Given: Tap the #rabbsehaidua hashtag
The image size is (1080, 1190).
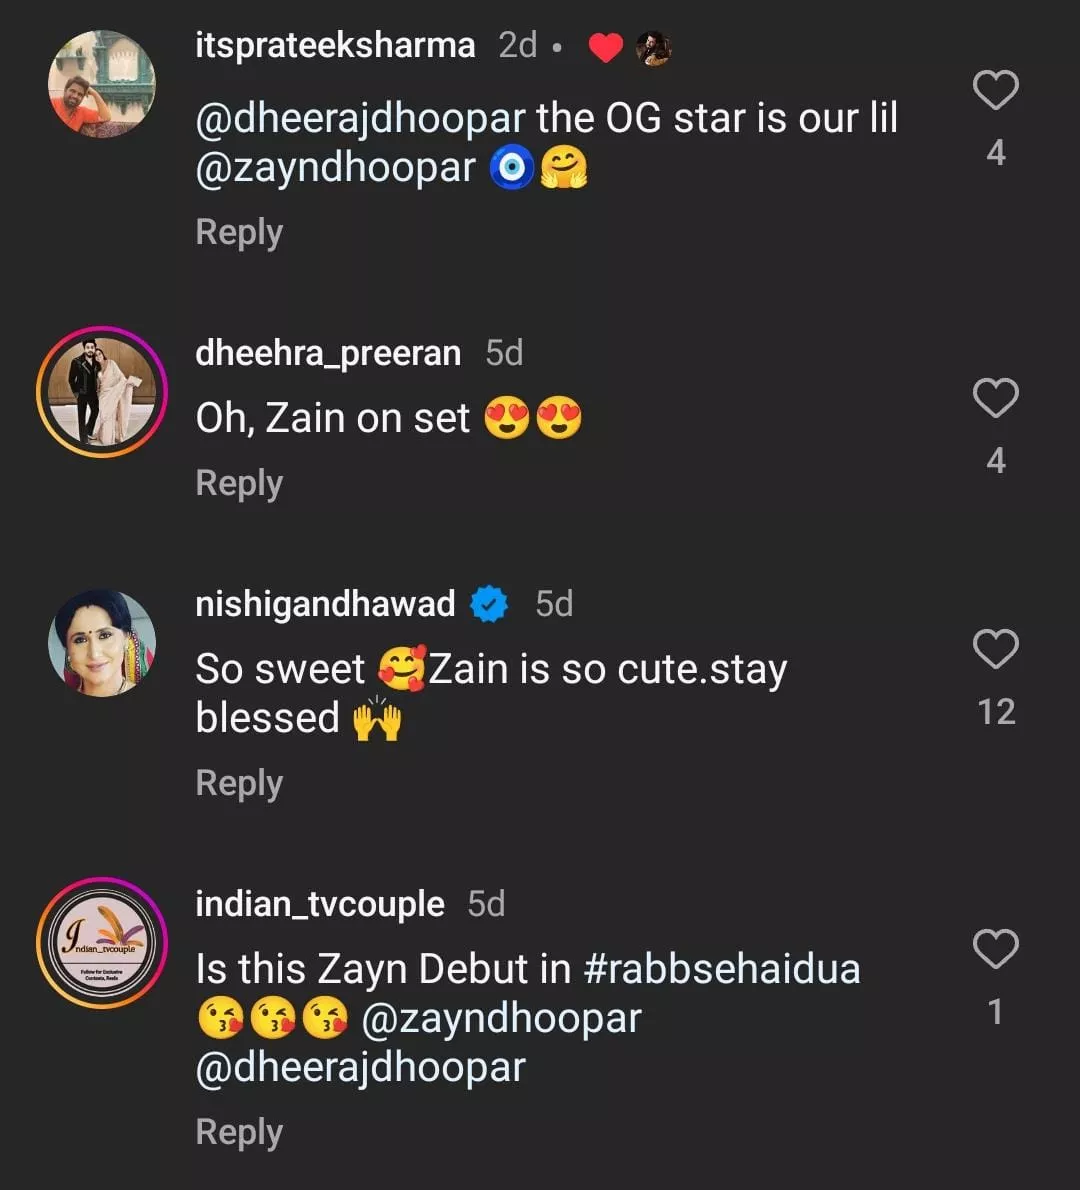Looking at the screenshot, I should pos(721,969).
